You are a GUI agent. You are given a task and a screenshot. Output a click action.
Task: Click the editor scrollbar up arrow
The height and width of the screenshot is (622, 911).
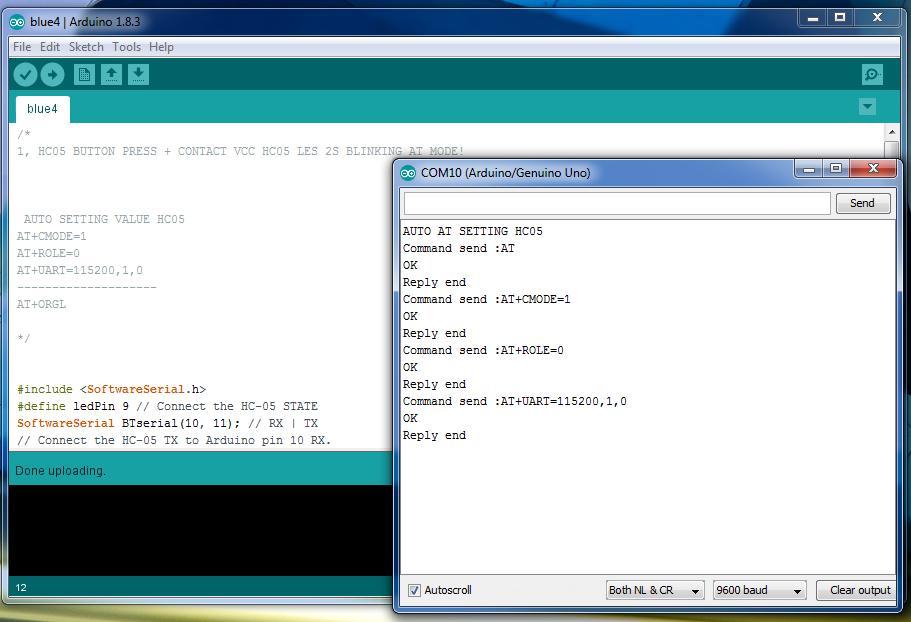point(892,132)
